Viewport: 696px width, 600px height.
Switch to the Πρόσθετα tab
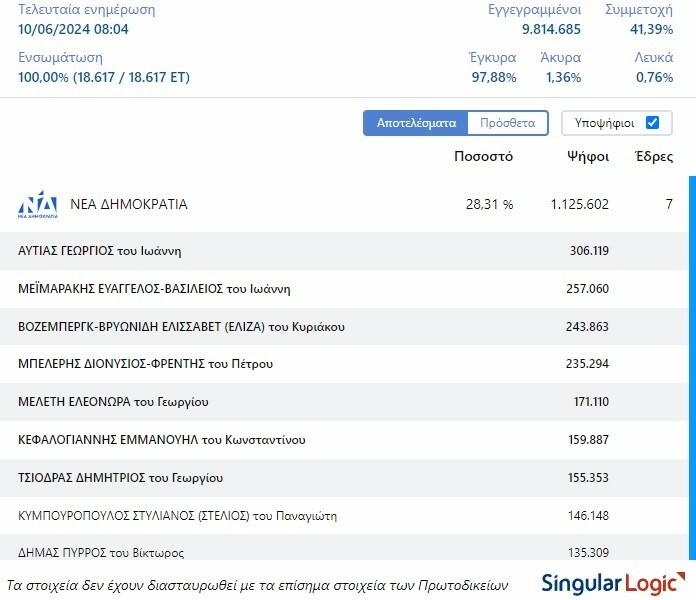tap(508, 123)
